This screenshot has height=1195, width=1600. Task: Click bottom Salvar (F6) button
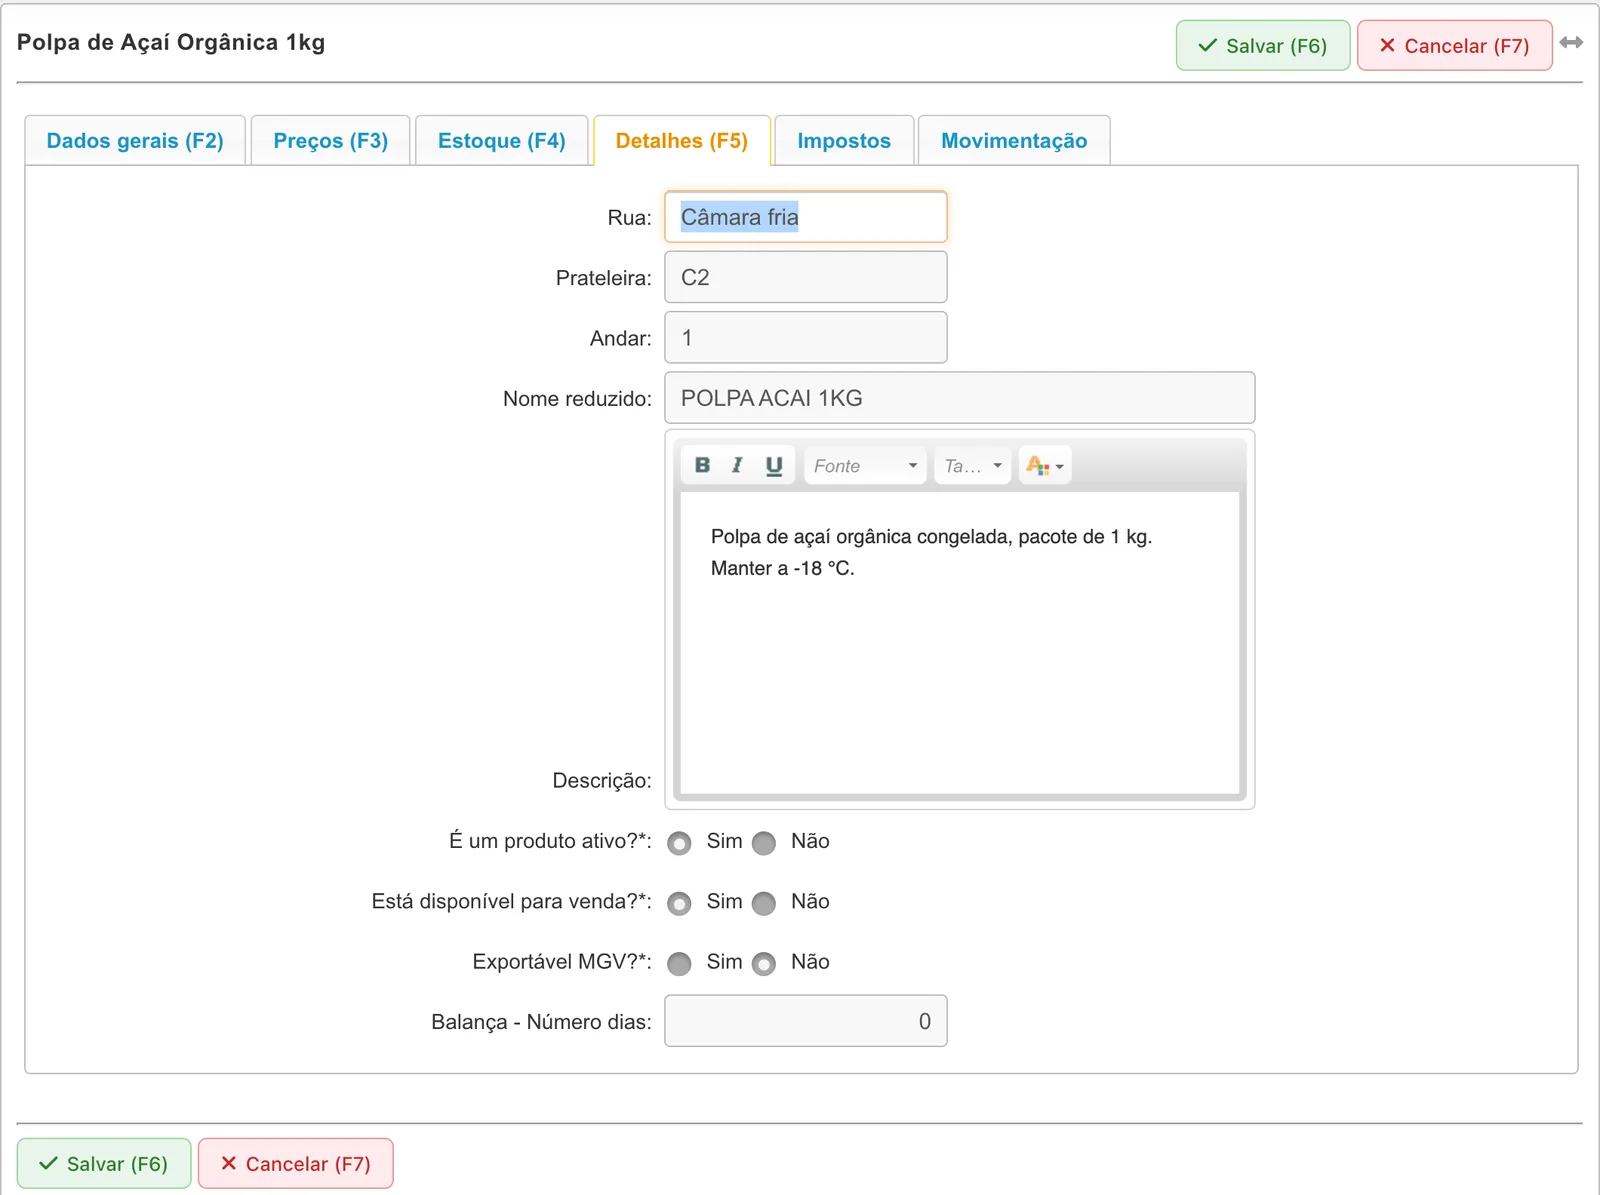[x=104, y=1164]
